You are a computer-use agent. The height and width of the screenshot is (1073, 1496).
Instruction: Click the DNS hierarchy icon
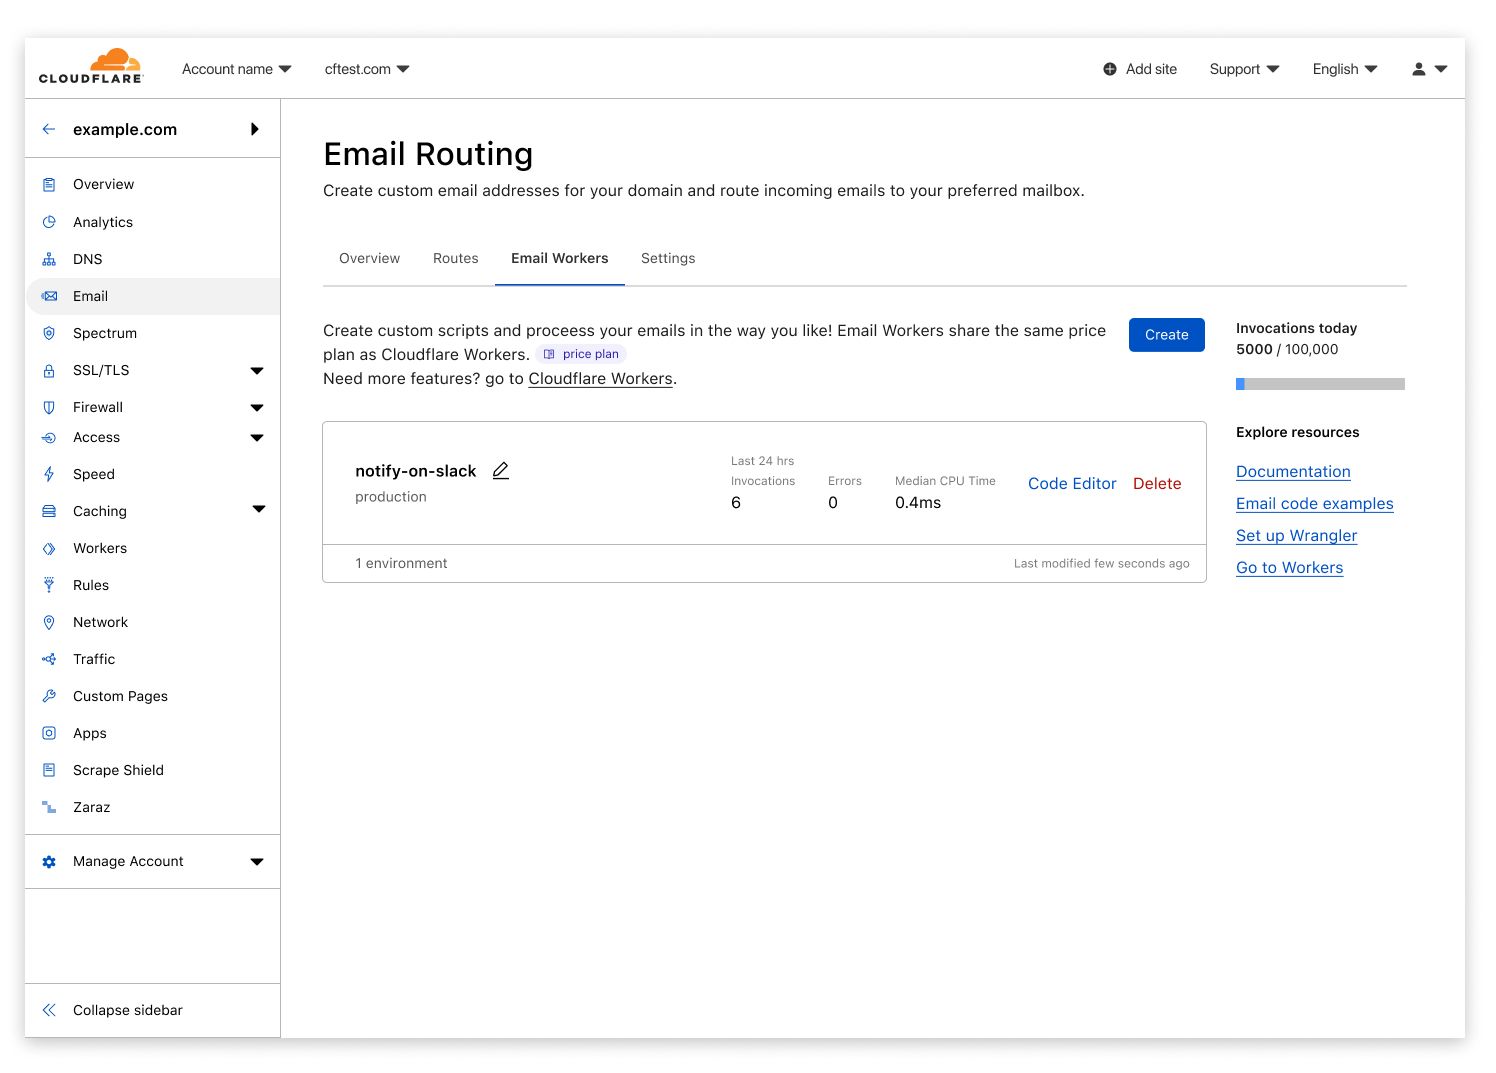click(49, 259)
